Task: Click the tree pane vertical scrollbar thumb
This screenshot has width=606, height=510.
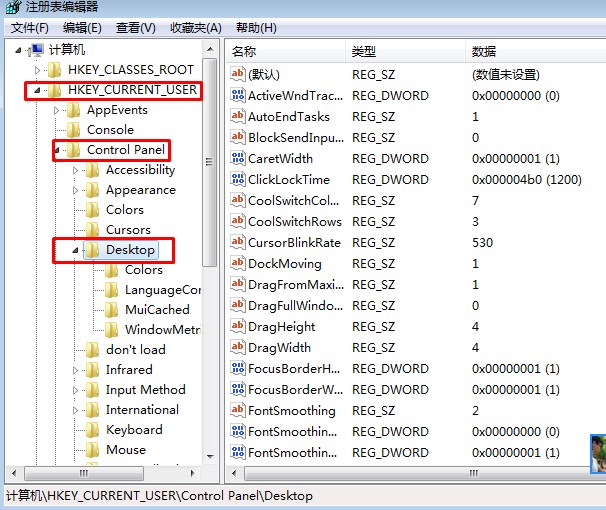Action: [209, 162]
